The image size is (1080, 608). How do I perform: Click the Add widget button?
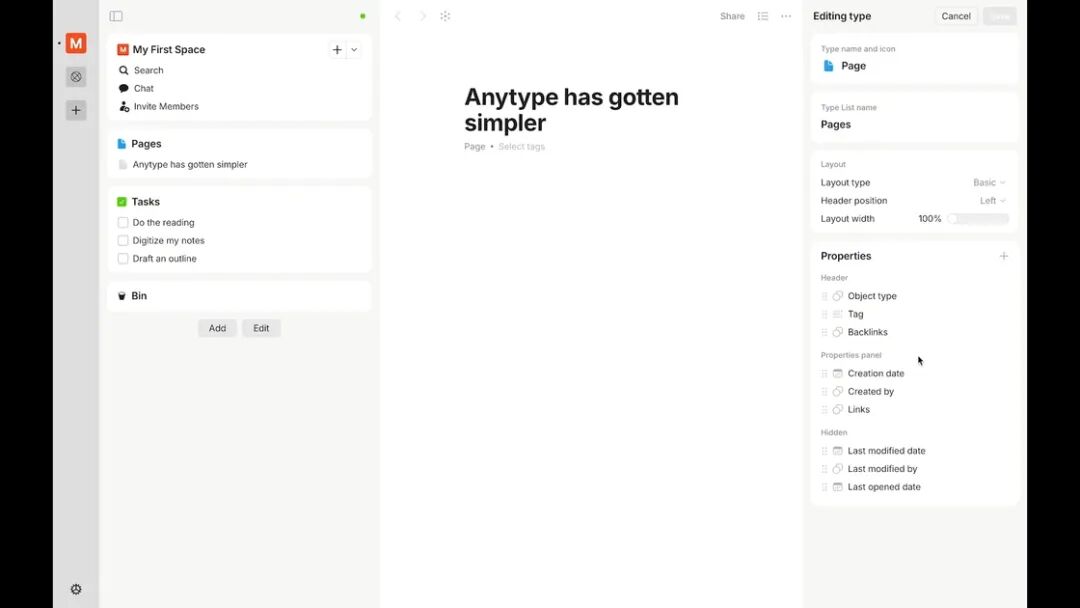click(217, 328)
